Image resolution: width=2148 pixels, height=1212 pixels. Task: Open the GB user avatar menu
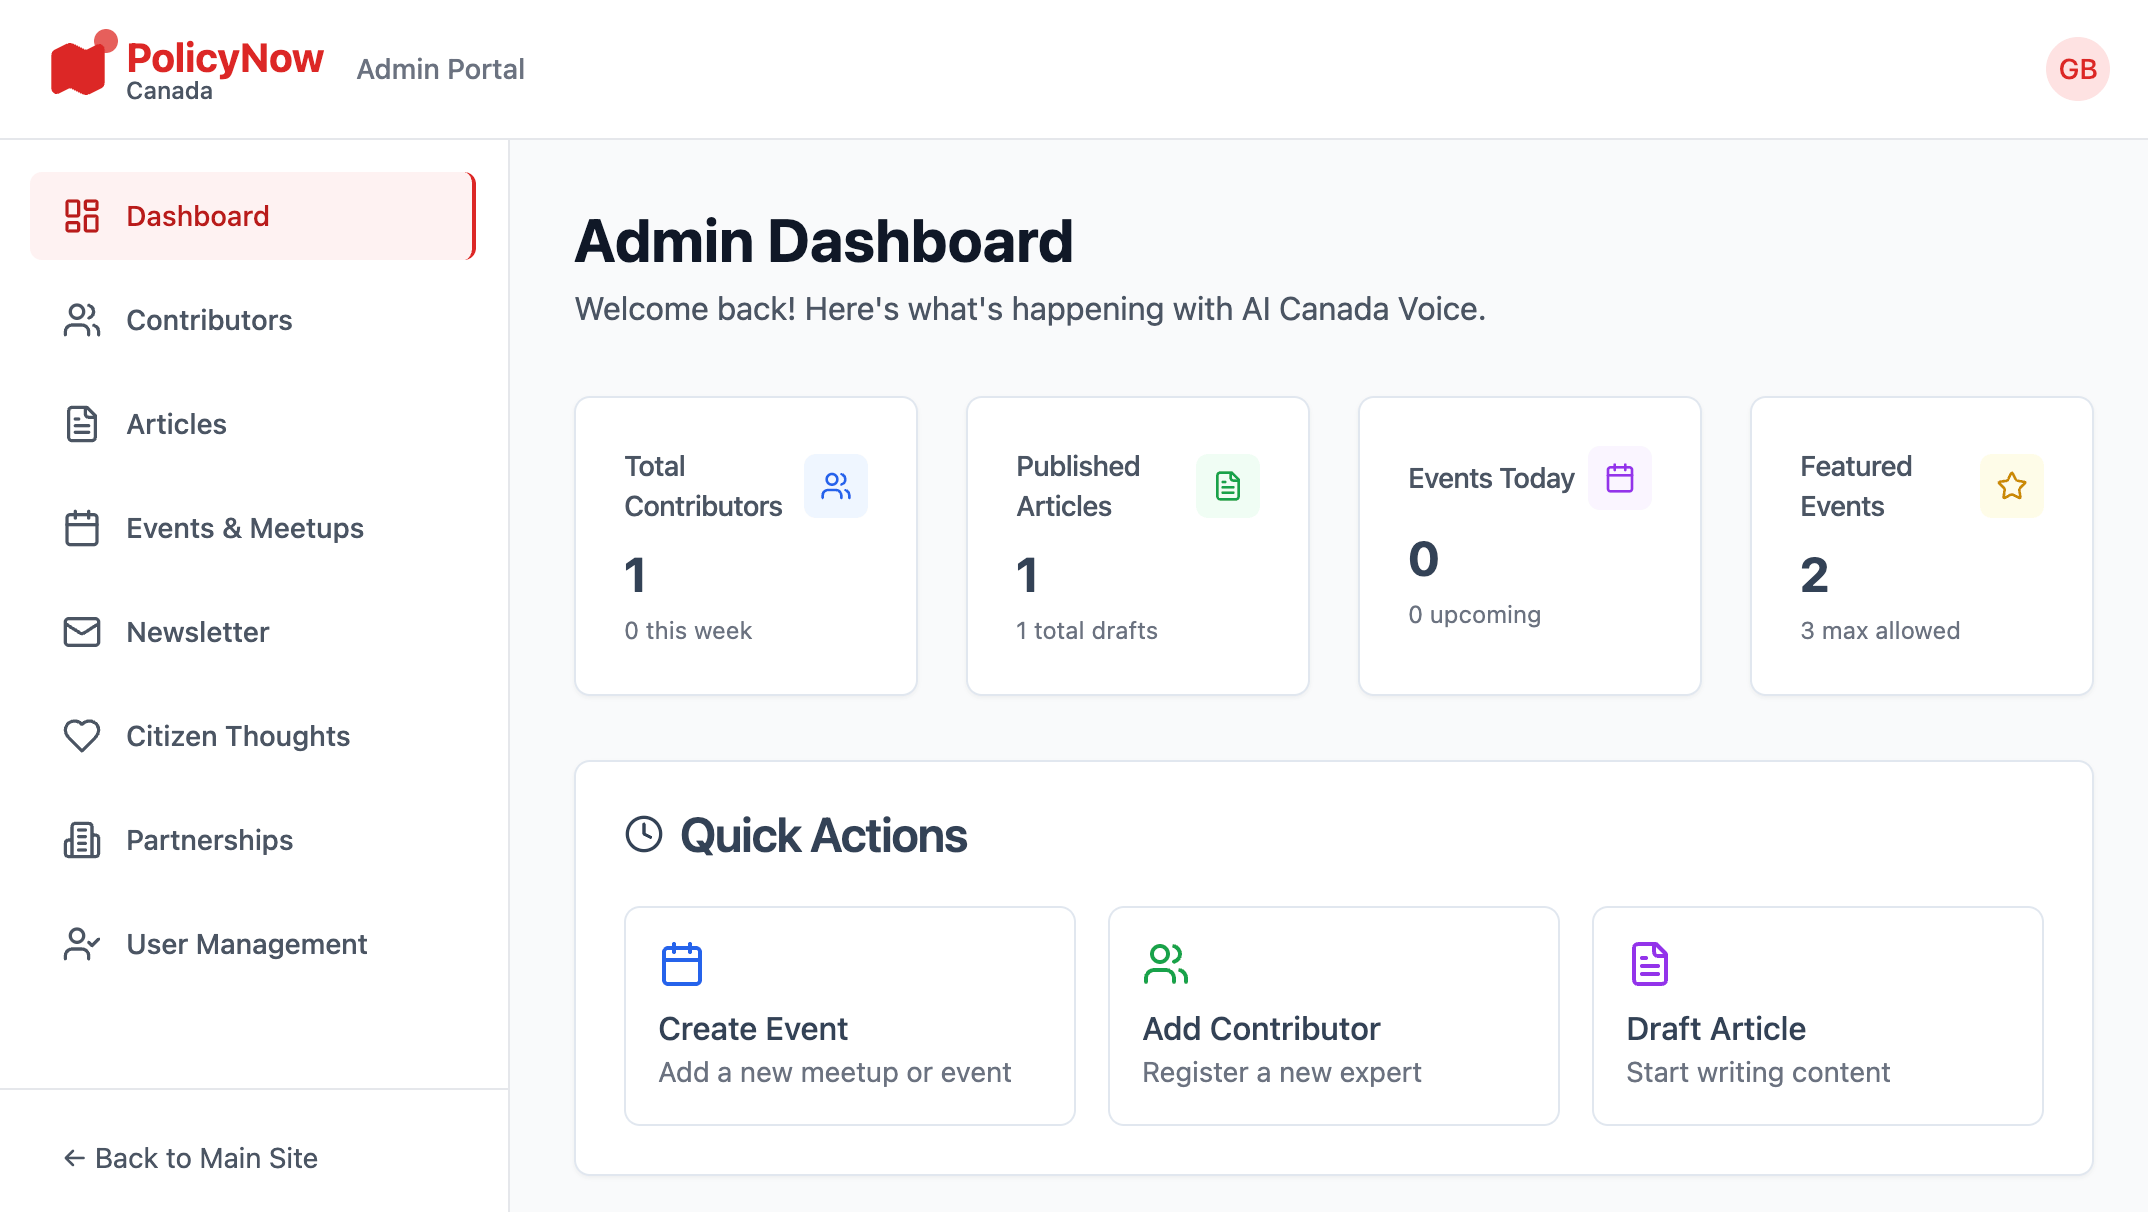point(2077,69)
